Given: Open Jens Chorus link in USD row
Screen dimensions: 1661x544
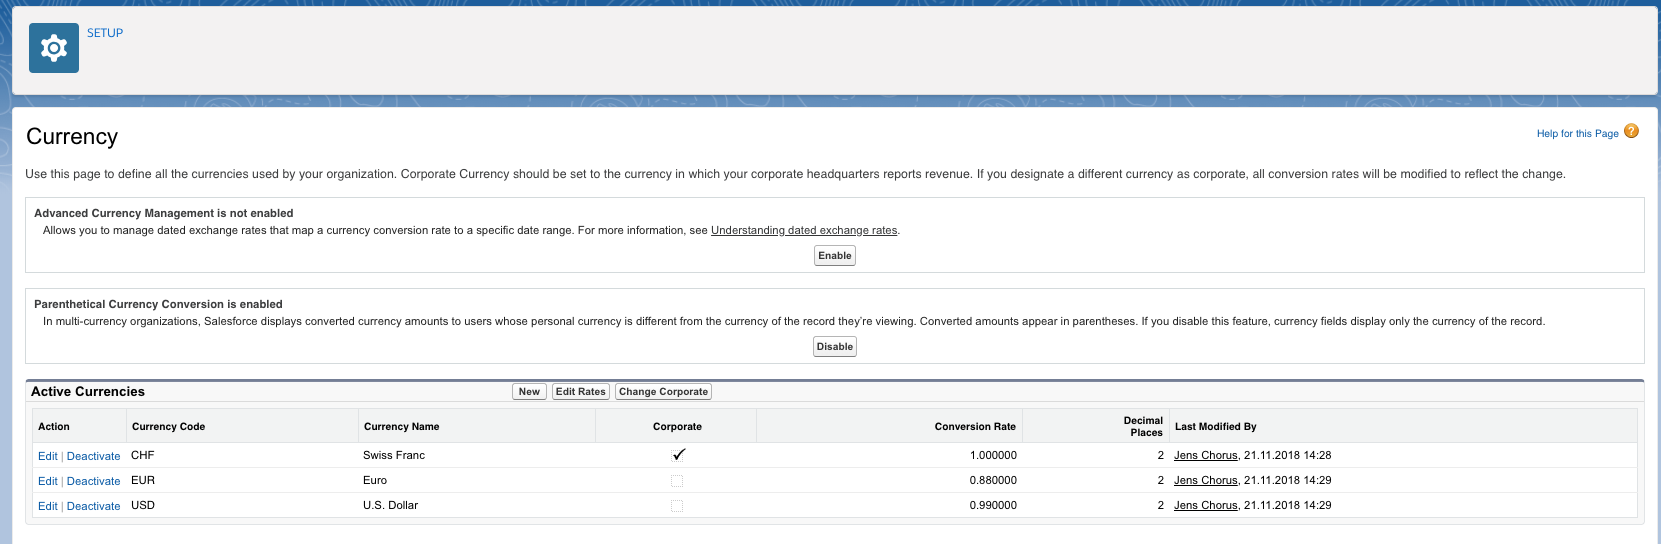Looking at the screenshot, I should (1206, 505).
